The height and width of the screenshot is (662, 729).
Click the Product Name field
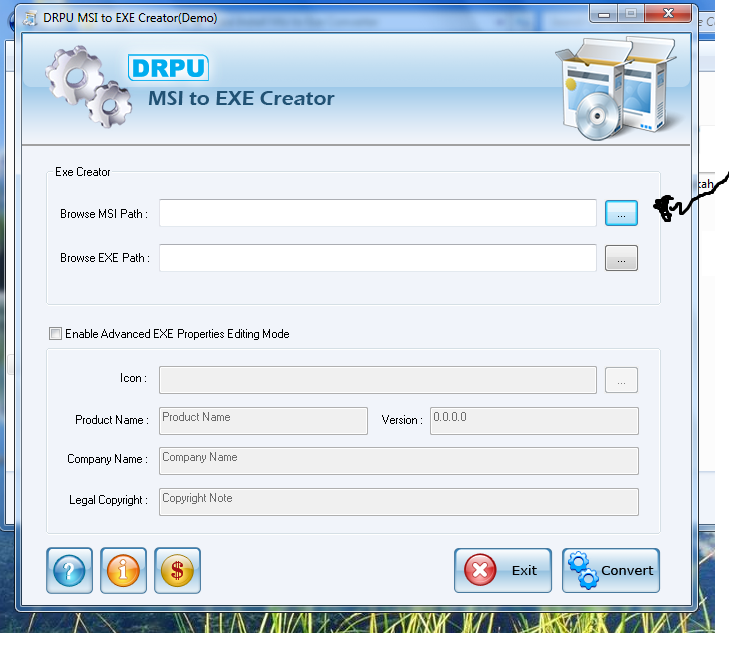pos(263,421)
